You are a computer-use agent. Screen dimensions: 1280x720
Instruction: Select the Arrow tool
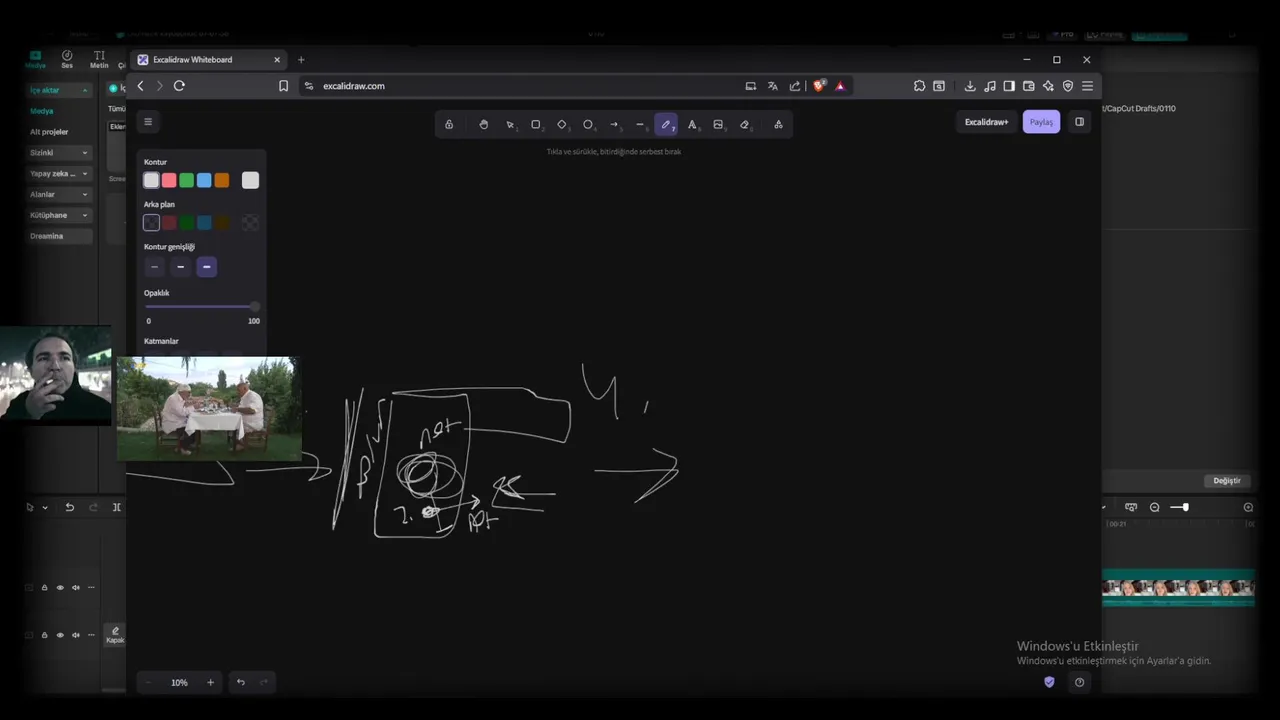coord(614,125)
